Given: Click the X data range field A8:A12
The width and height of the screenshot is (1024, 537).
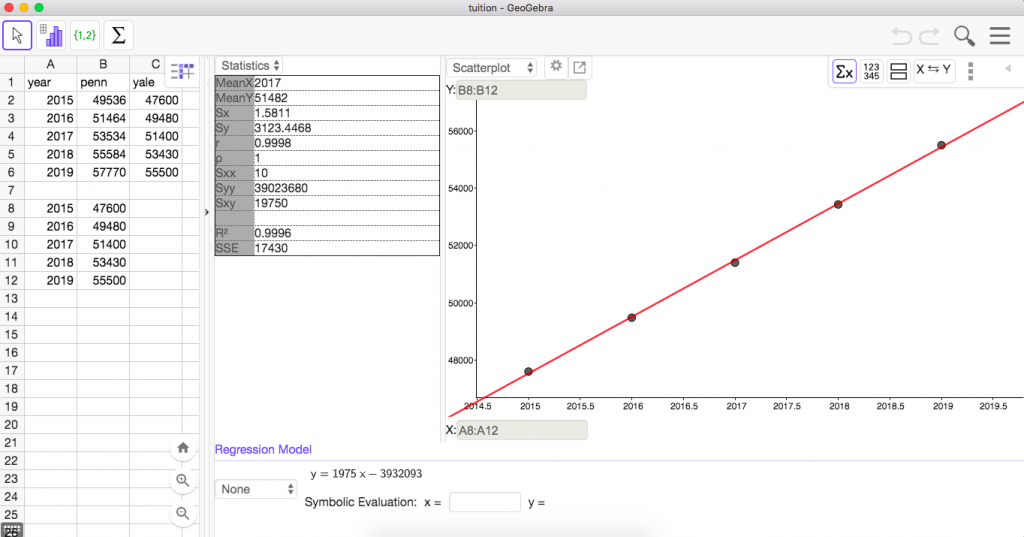Looking at the screenshot, I should coord(522,430).
